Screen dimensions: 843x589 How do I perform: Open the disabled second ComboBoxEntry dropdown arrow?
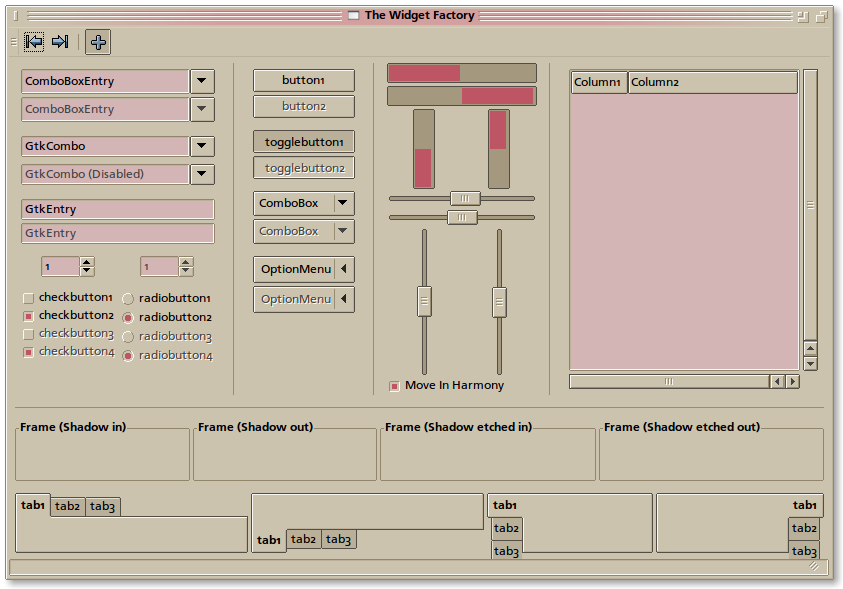tap(202, 109)
